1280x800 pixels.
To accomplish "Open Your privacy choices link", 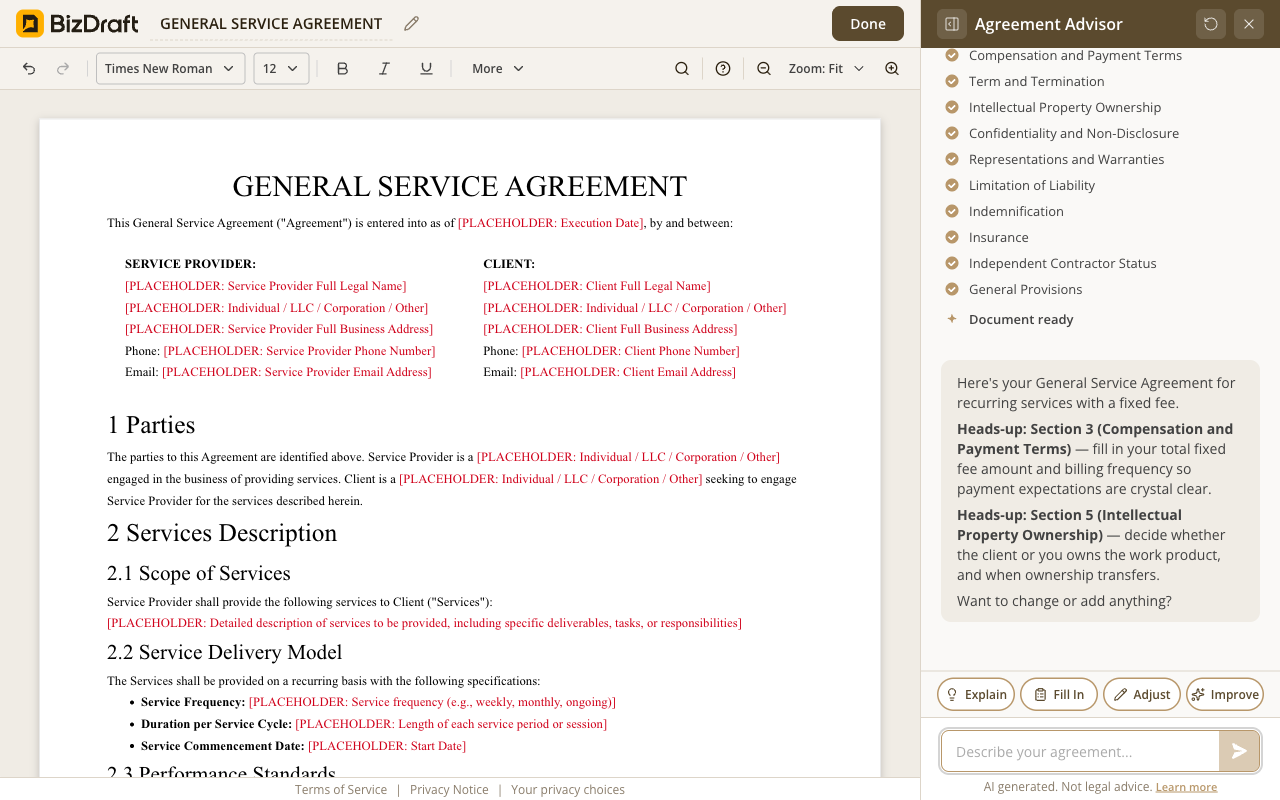I will [x=568, y=789].
